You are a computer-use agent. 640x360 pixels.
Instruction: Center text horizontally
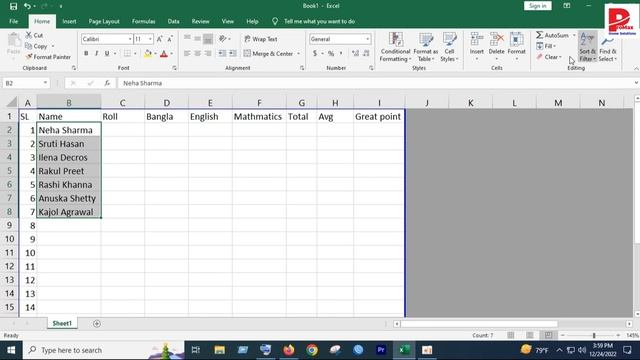198,53
